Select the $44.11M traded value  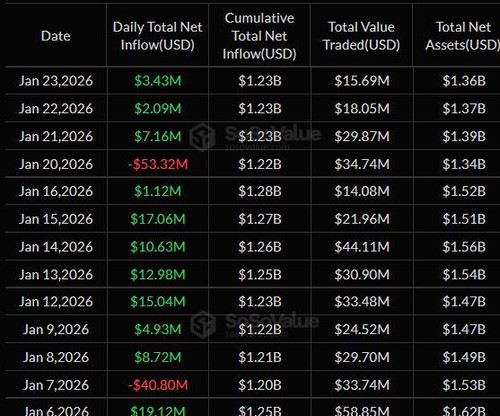[x=362, y=247]
